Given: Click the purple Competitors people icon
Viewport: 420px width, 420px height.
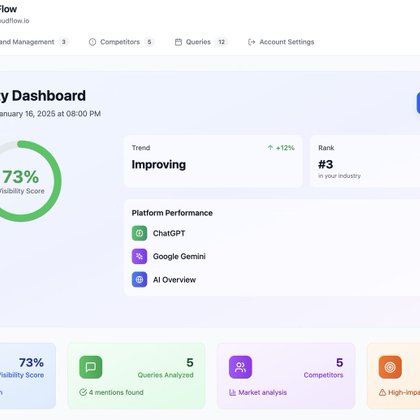Looking at the screenshot, I should point(240,367).
